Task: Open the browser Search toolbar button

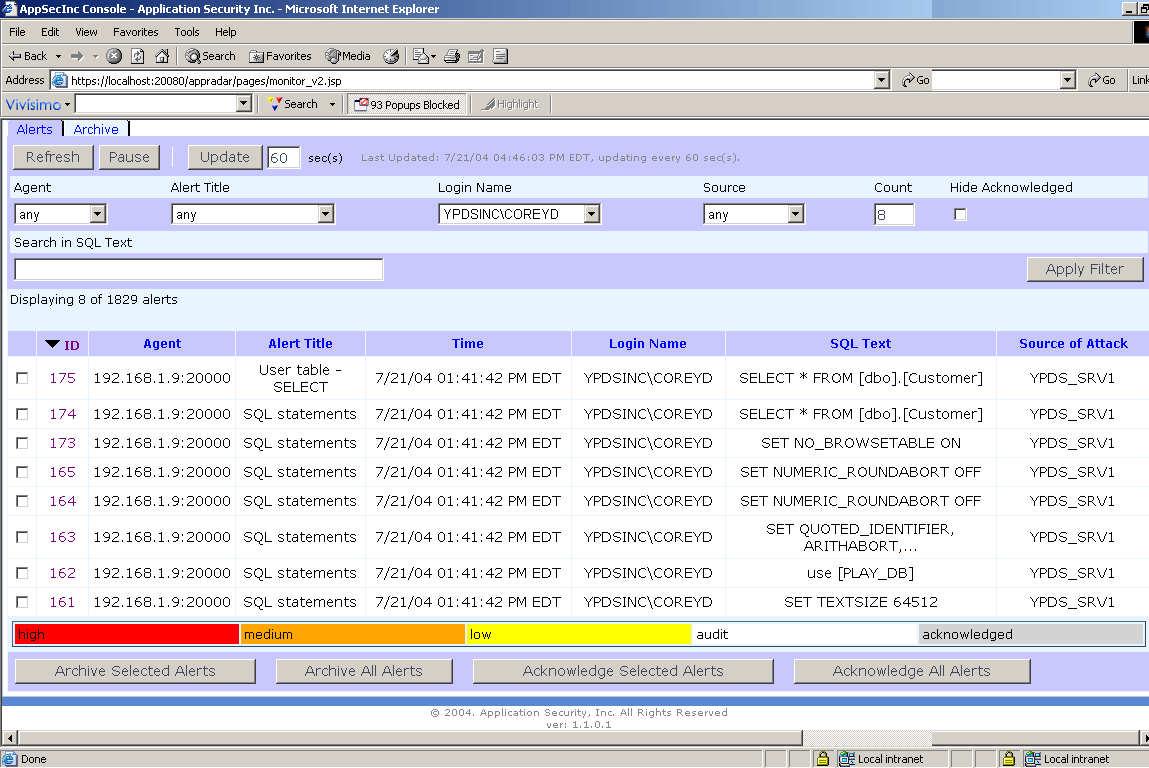Action: [210, 56]
